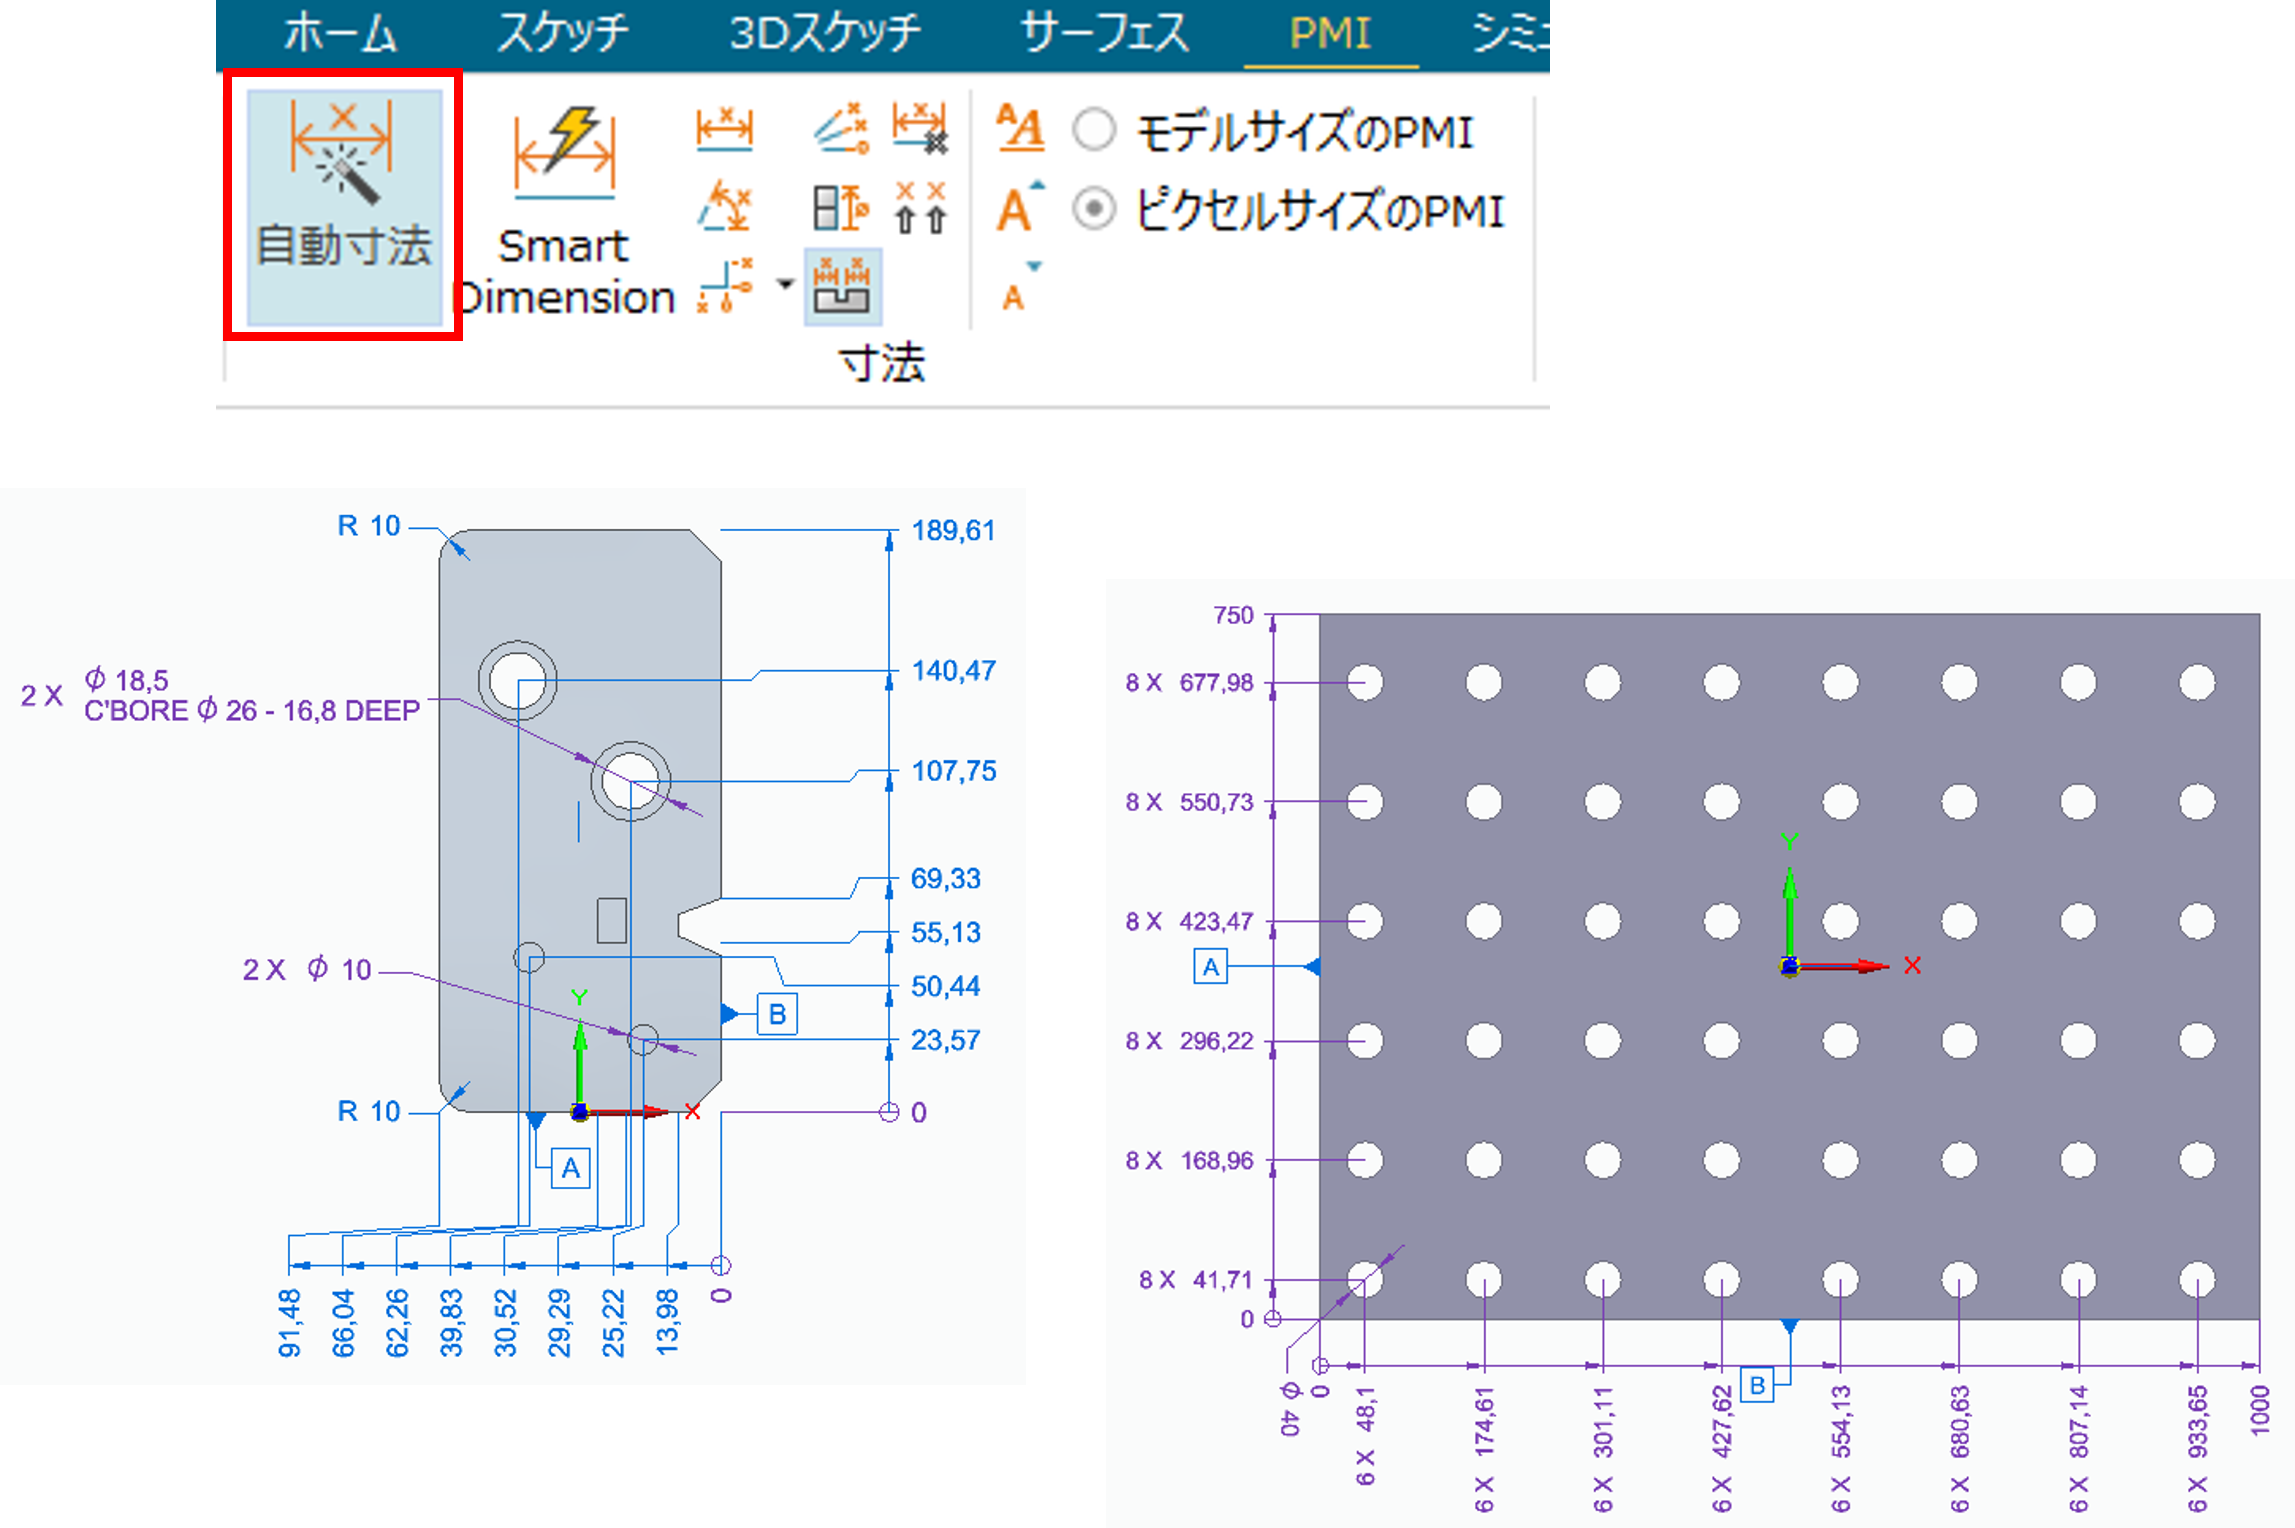Open the ホーム tab
Screen dimensions: 2295x1528
pyautogui.click(x=341, y=33)
